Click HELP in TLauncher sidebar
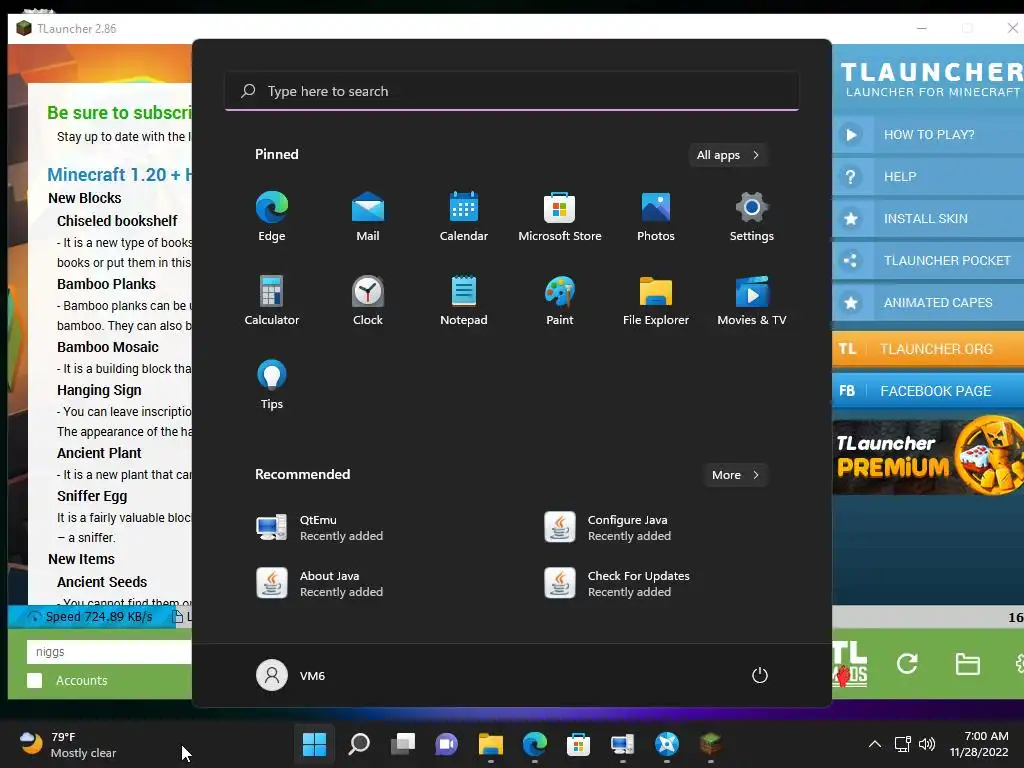1024x768 pixels. [x=928, y=176]
